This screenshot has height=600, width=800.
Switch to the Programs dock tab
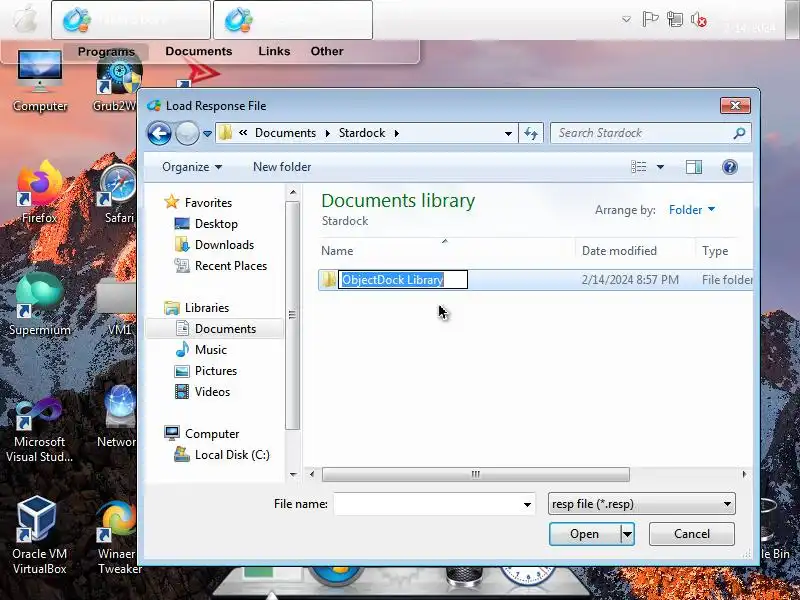point(106,52)
